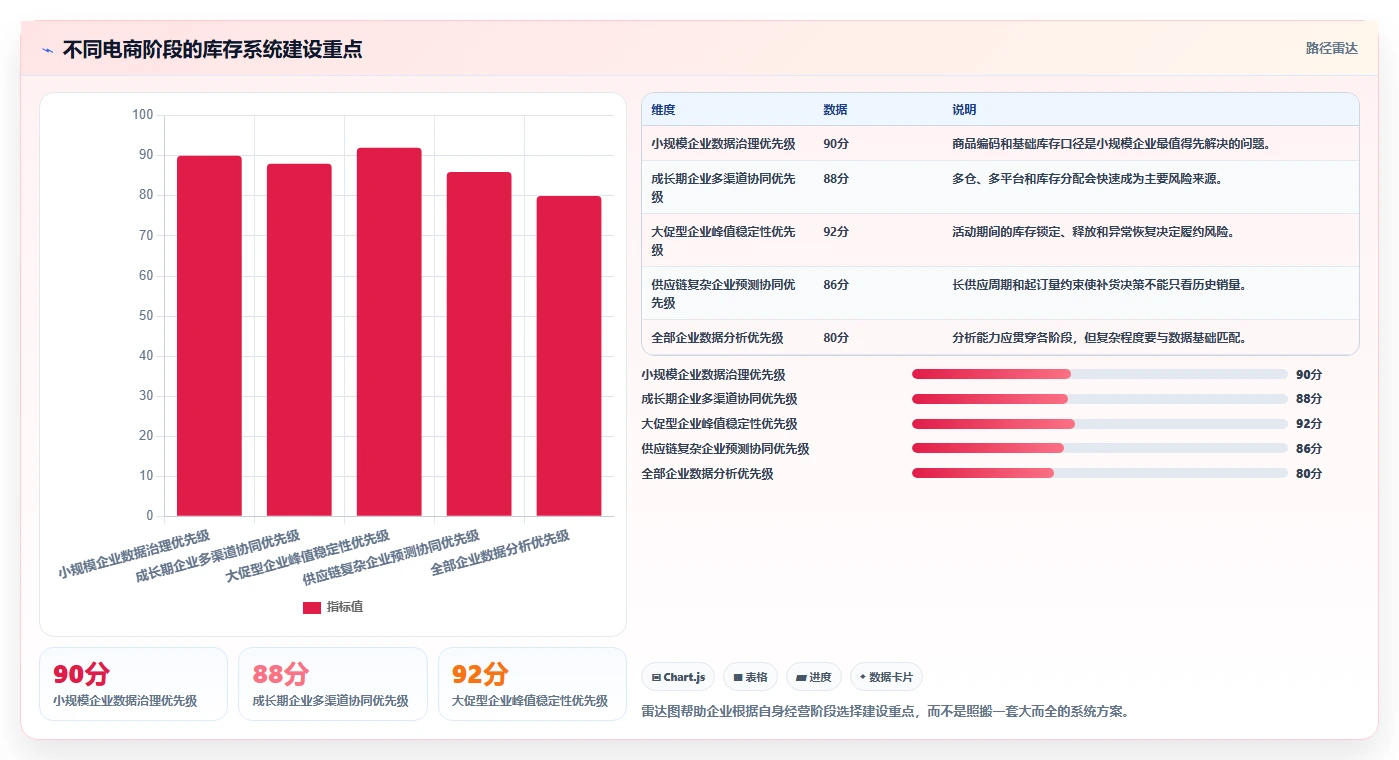Viewport: 1399px width, 760px height.
Task: Click the 指标值 legend label
Action: click(345, 607)
